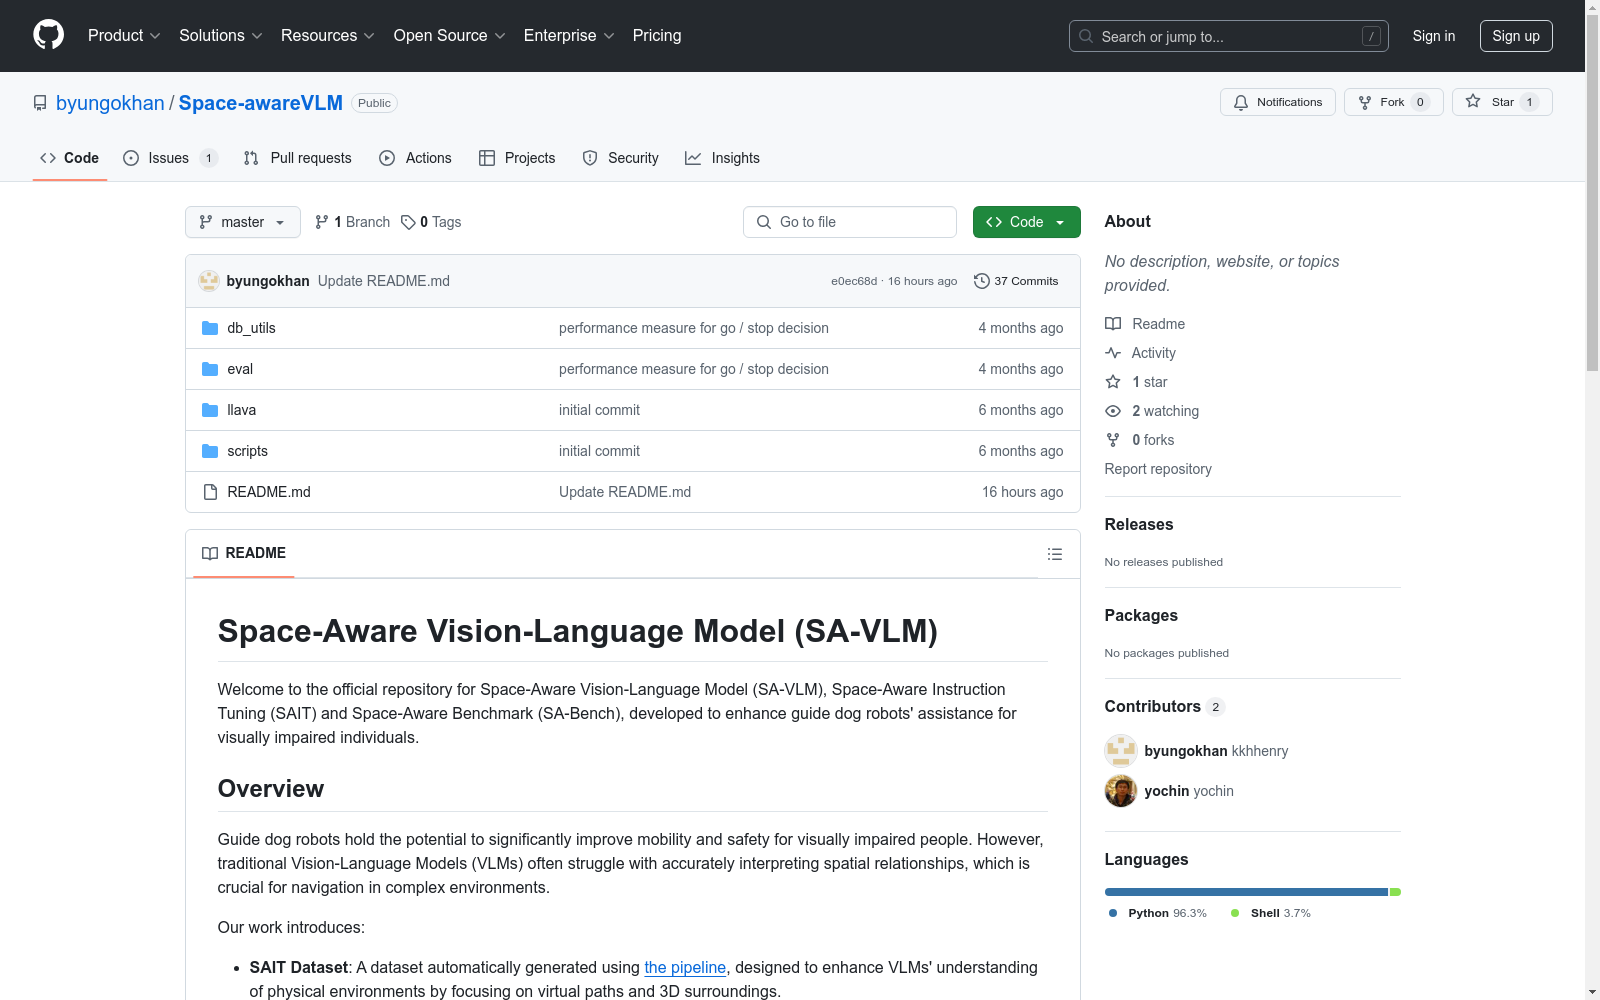Viewport: 1600px width, 1000px height.
Task: Click the book icon on README tab
Action: (210, 553)
